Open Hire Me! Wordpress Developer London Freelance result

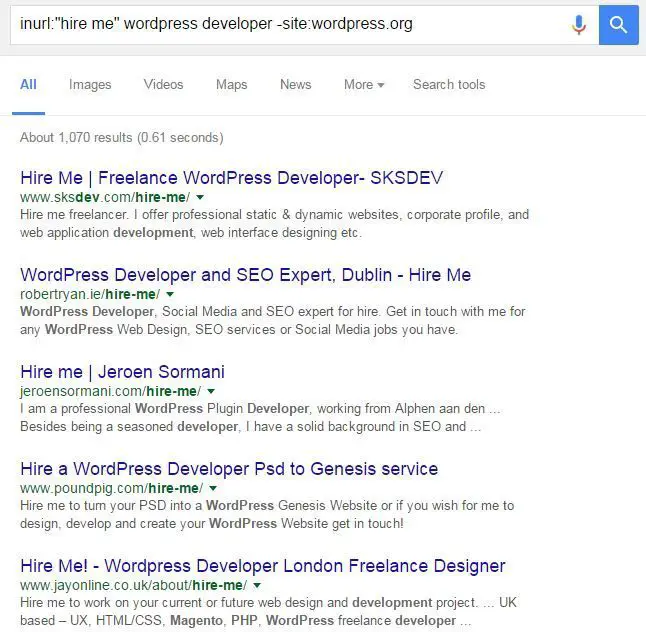click(x=263, y=566)
